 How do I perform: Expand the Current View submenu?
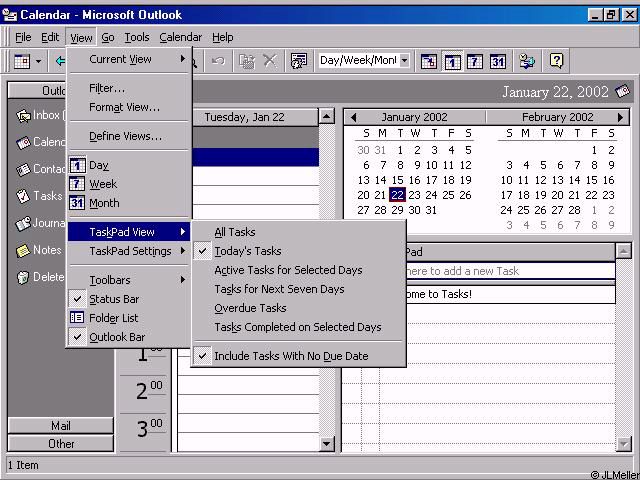pyautogui.click(x=129, y=59)
